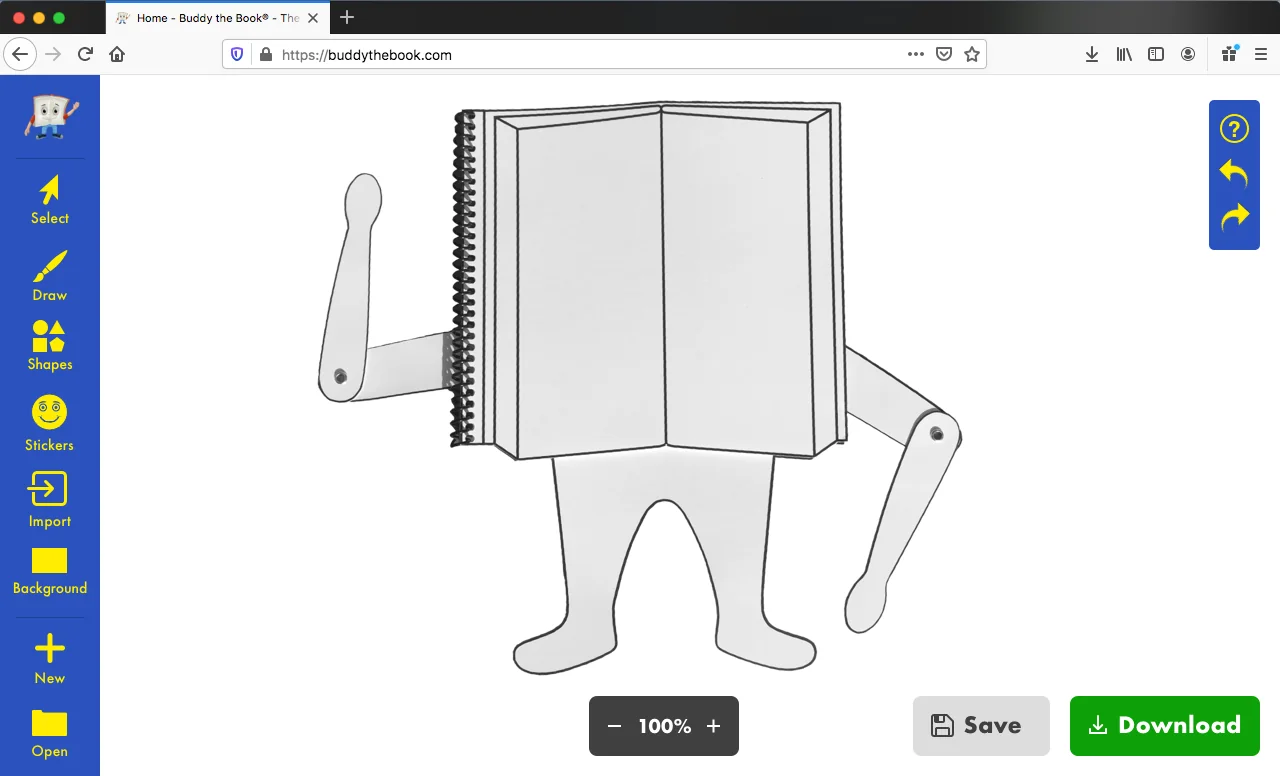The image size is (1280, 776).
Task: View tracking protection shield info
Action: (237, 55)
